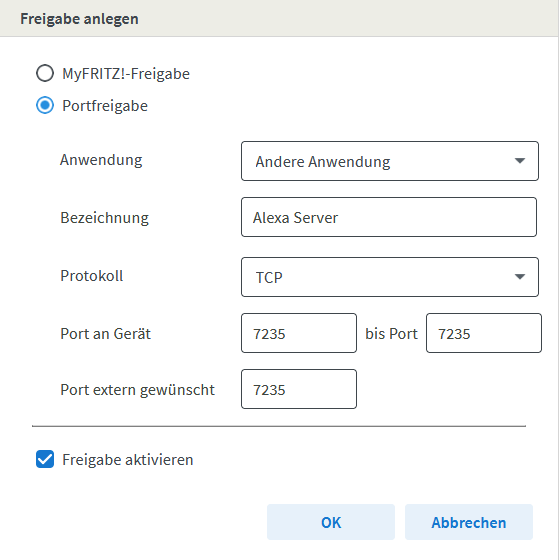Click the bis Port end field
The width and height of the screenshot is (559, 560).
tap(484, 333)
